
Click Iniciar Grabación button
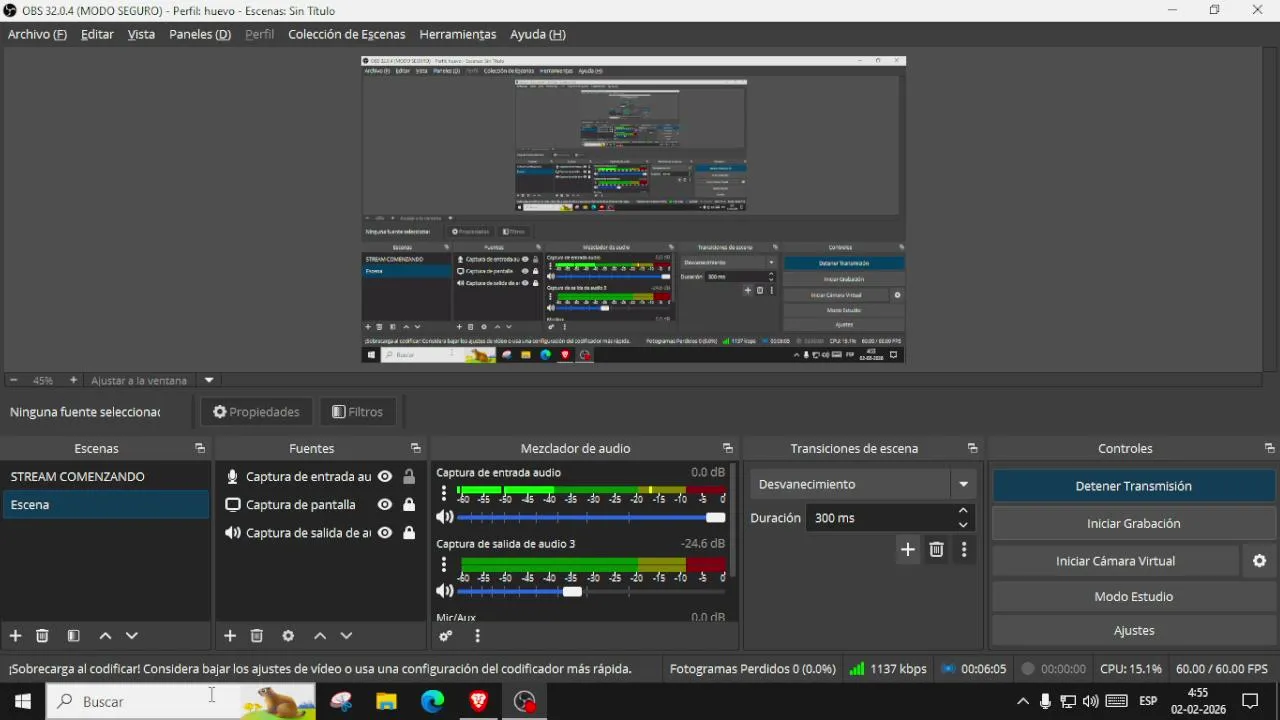coord(1133,523)
